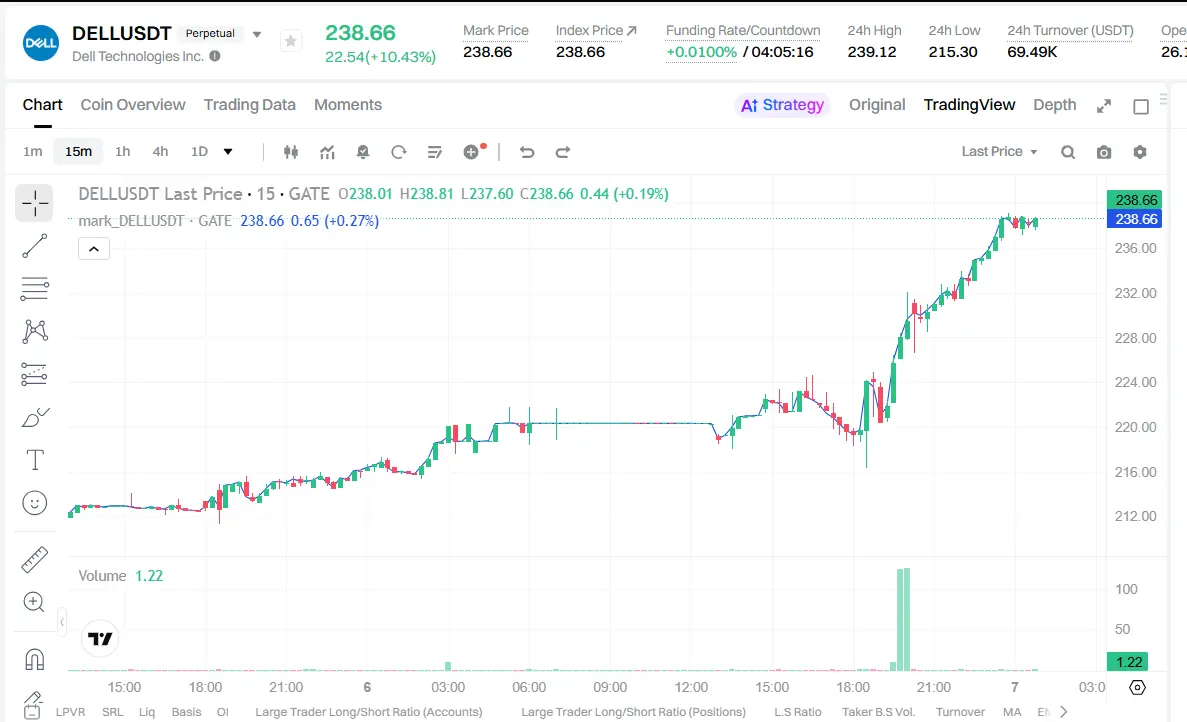Image resolution: width=1187 pixels, height=722 pixels.
Task: Switch to Depth chart view
Action: coord(1055,105)
